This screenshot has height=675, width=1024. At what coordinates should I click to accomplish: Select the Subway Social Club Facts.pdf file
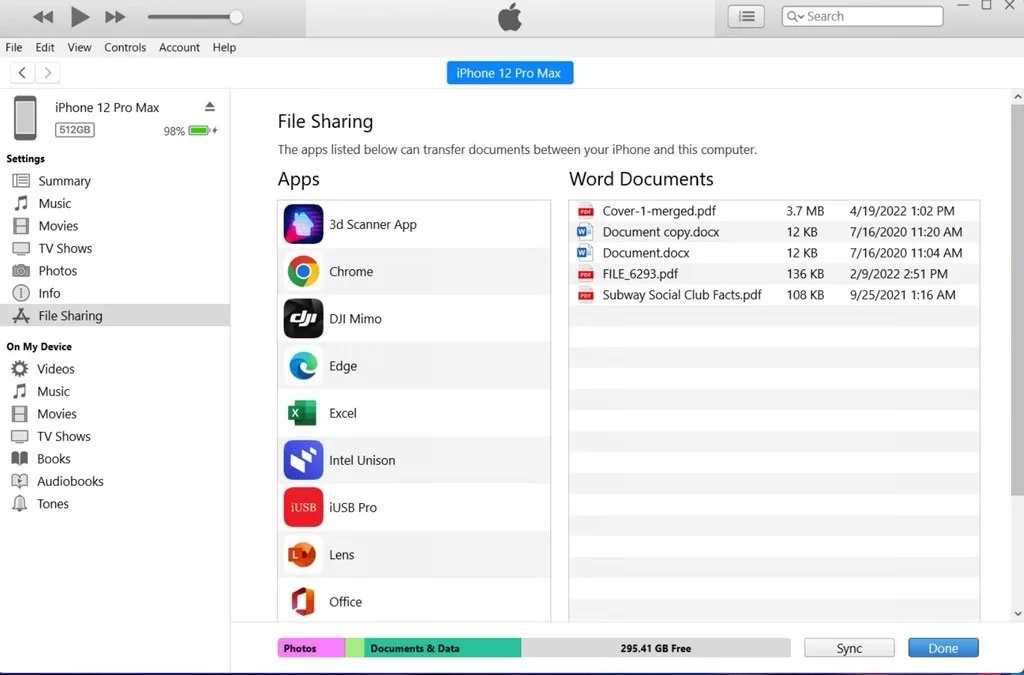click(681, 295)
